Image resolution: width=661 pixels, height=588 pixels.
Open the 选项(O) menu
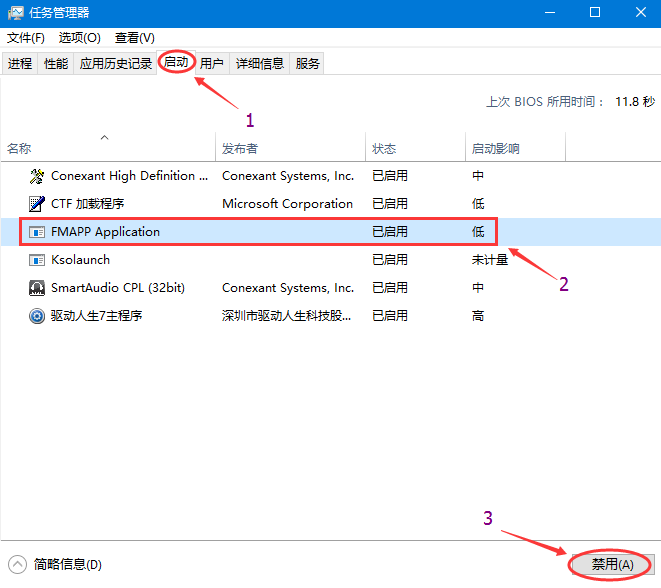(80, 38)
